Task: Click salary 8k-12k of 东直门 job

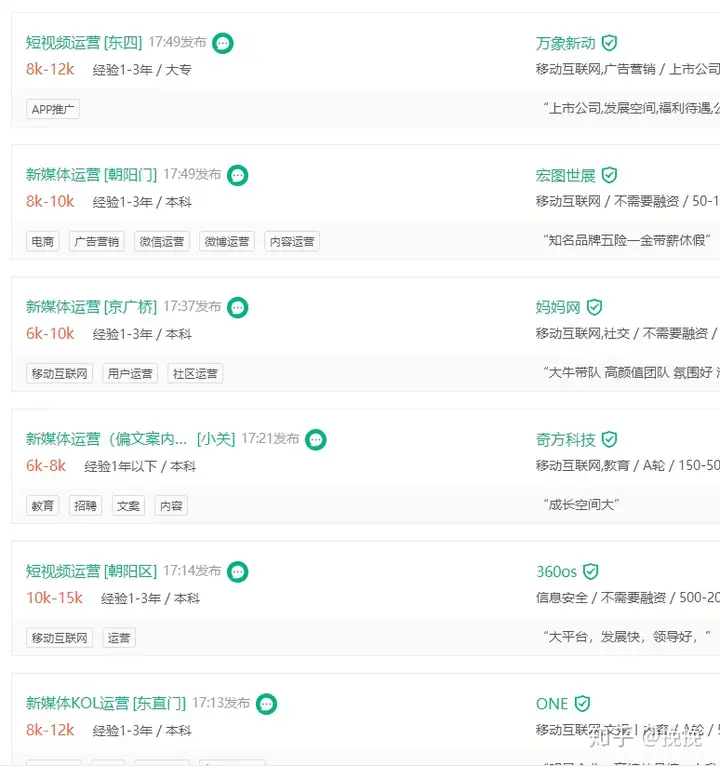Action: [x=50, y=730]
